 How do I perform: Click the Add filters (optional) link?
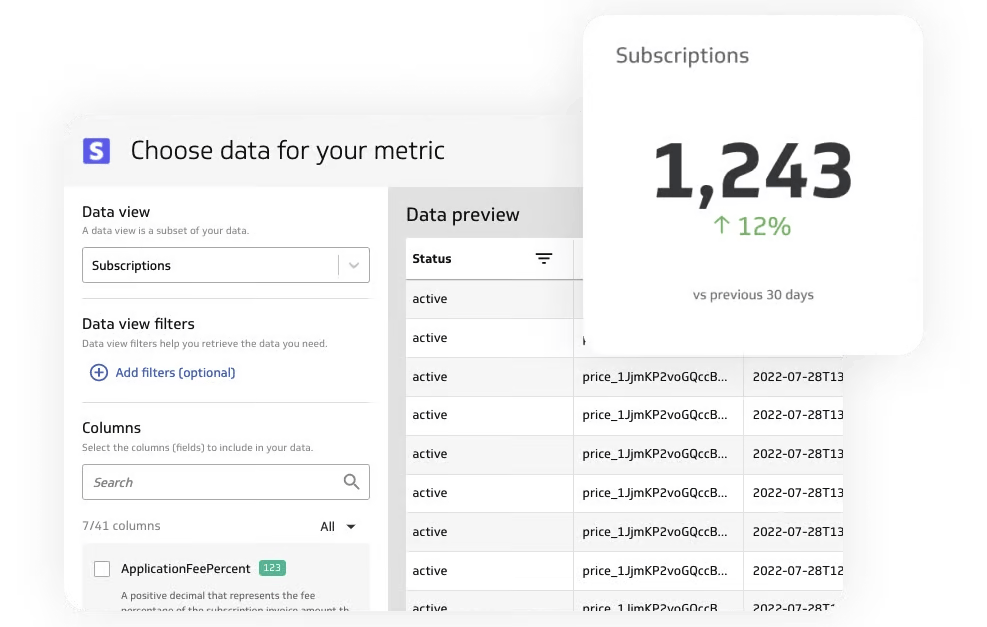[x=175, y=371]
